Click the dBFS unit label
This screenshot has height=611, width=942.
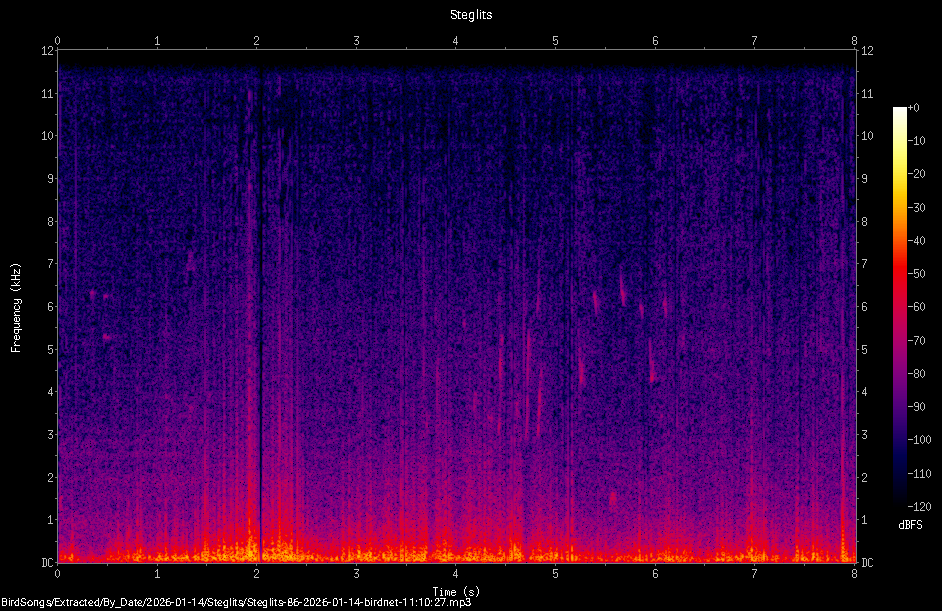910,525
